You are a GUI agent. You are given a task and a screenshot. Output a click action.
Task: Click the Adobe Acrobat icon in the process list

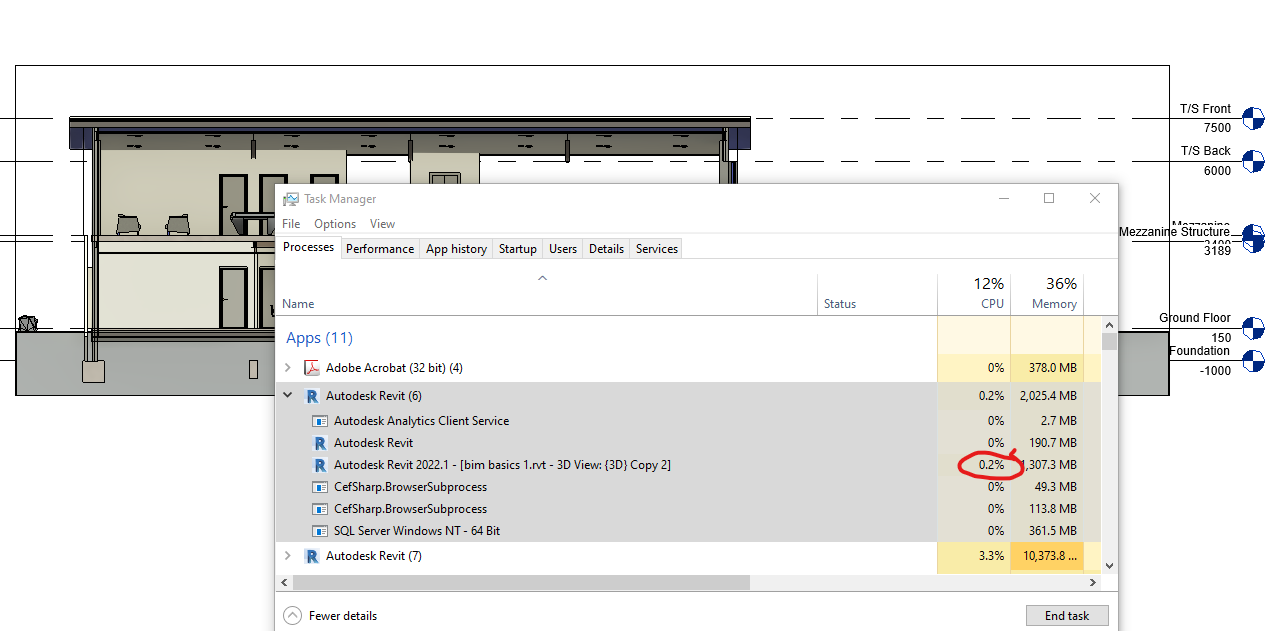[x=312, y=367]
